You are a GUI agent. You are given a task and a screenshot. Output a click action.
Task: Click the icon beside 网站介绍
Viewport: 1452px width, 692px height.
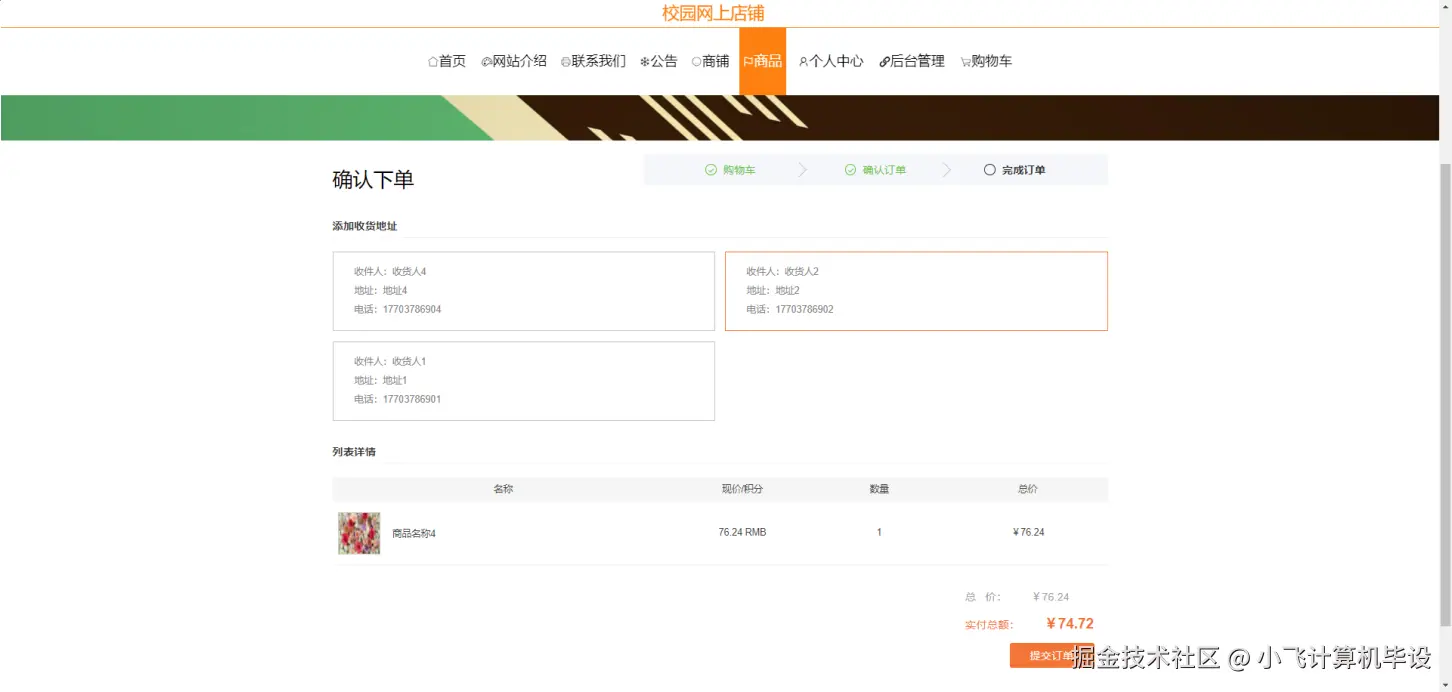tap(487, 62)
